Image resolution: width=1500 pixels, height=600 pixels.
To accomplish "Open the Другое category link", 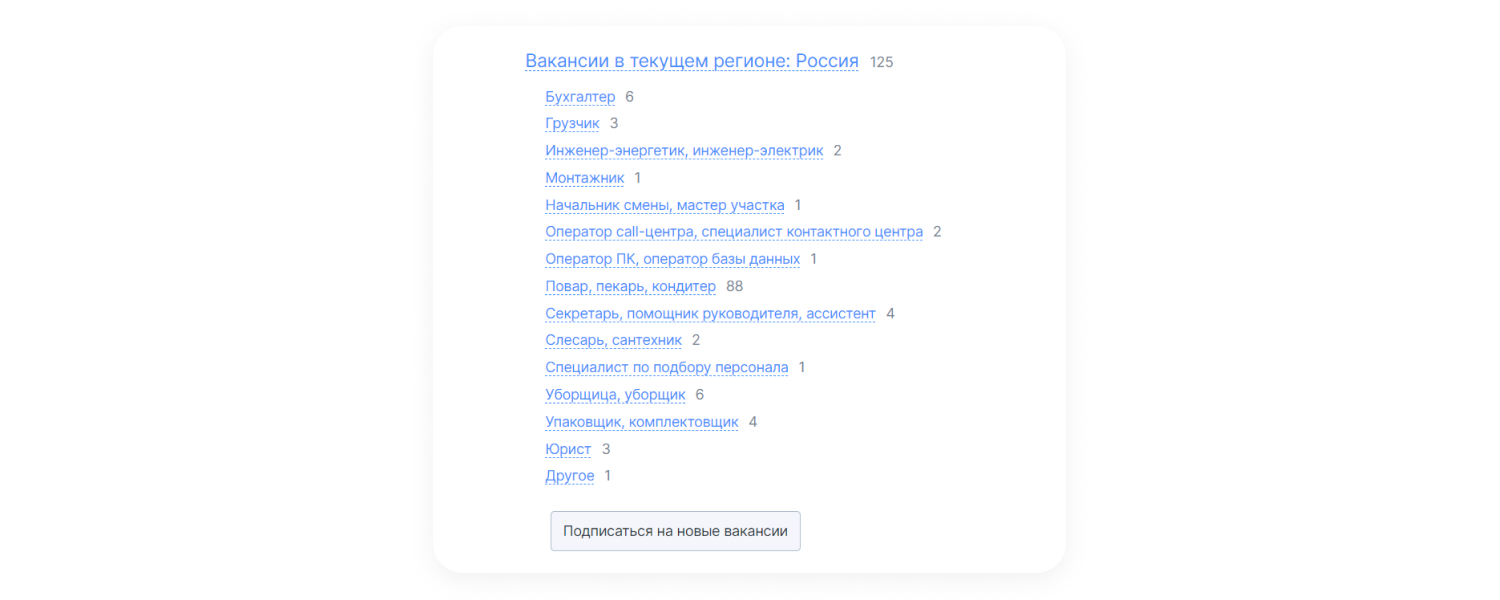I will [x=570, y=476].
